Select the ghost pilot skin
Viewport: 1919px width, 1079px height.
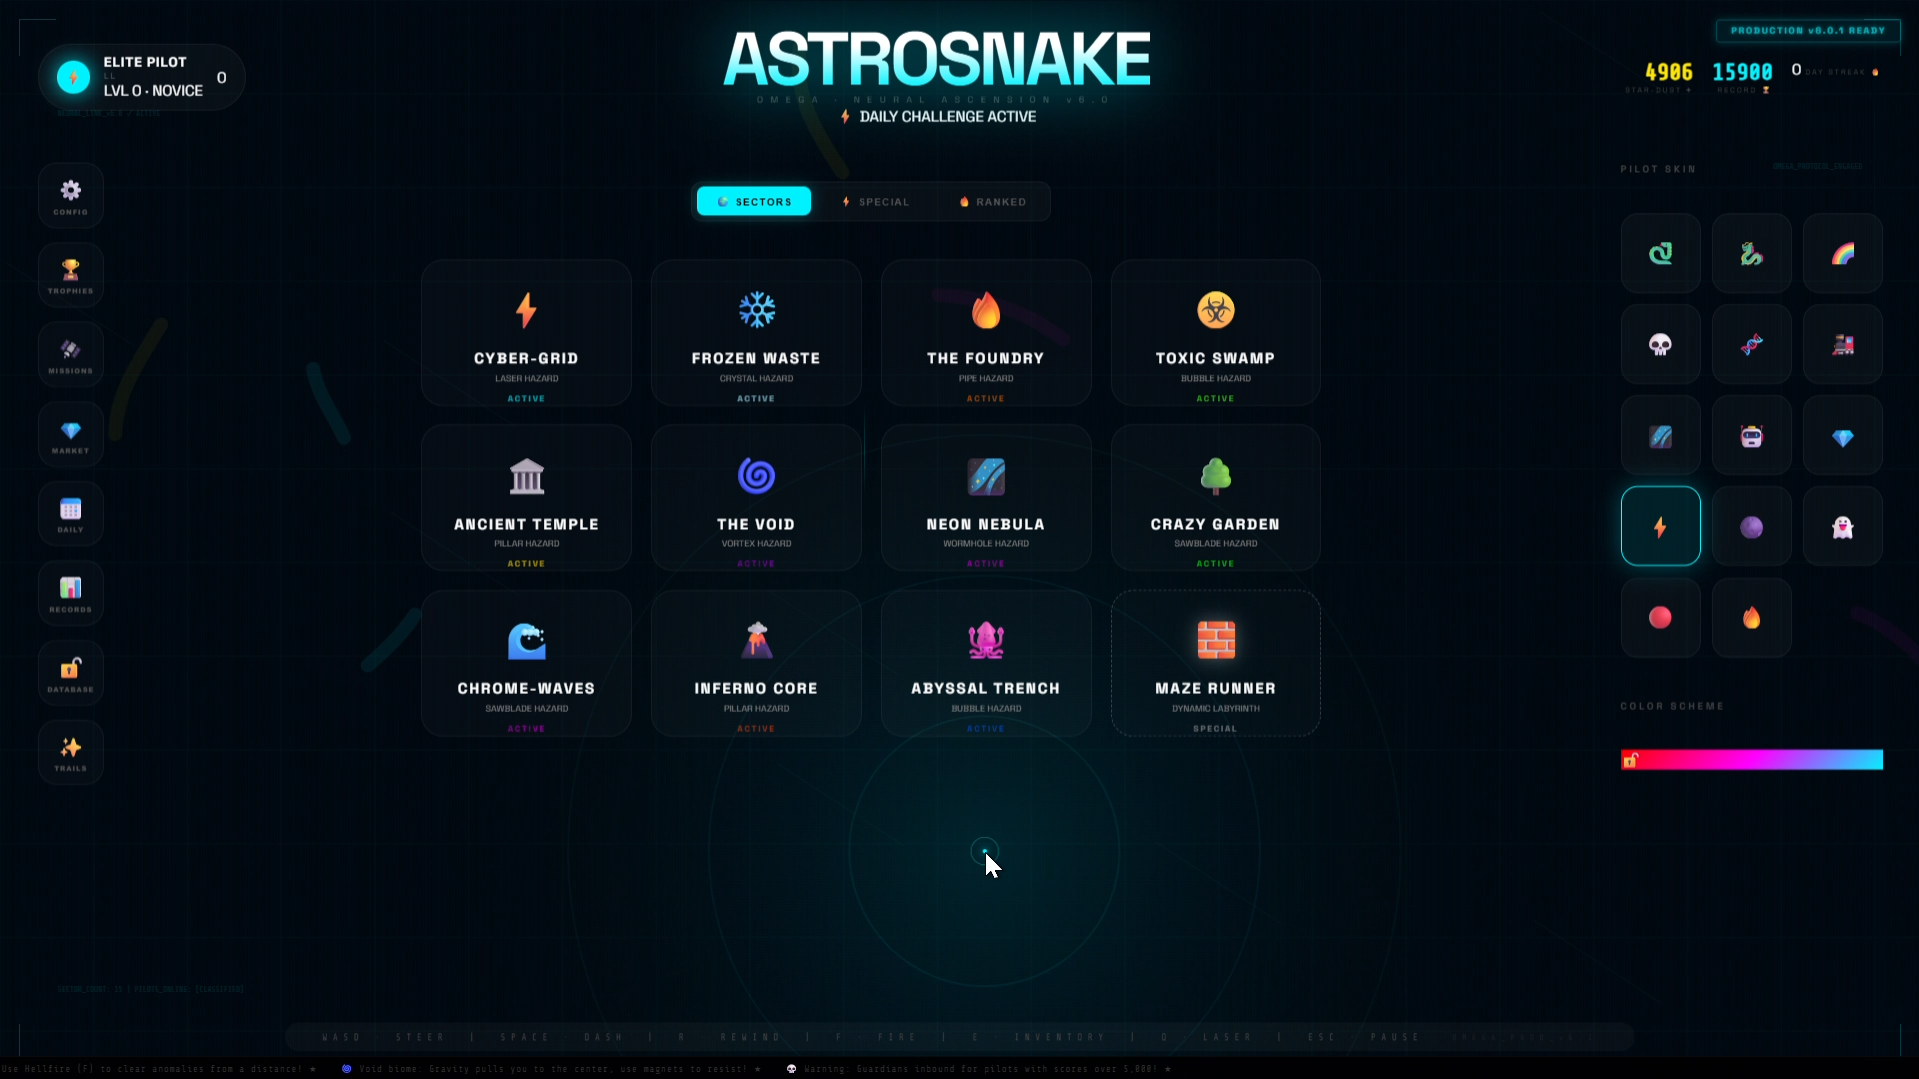pos(1842,527)
